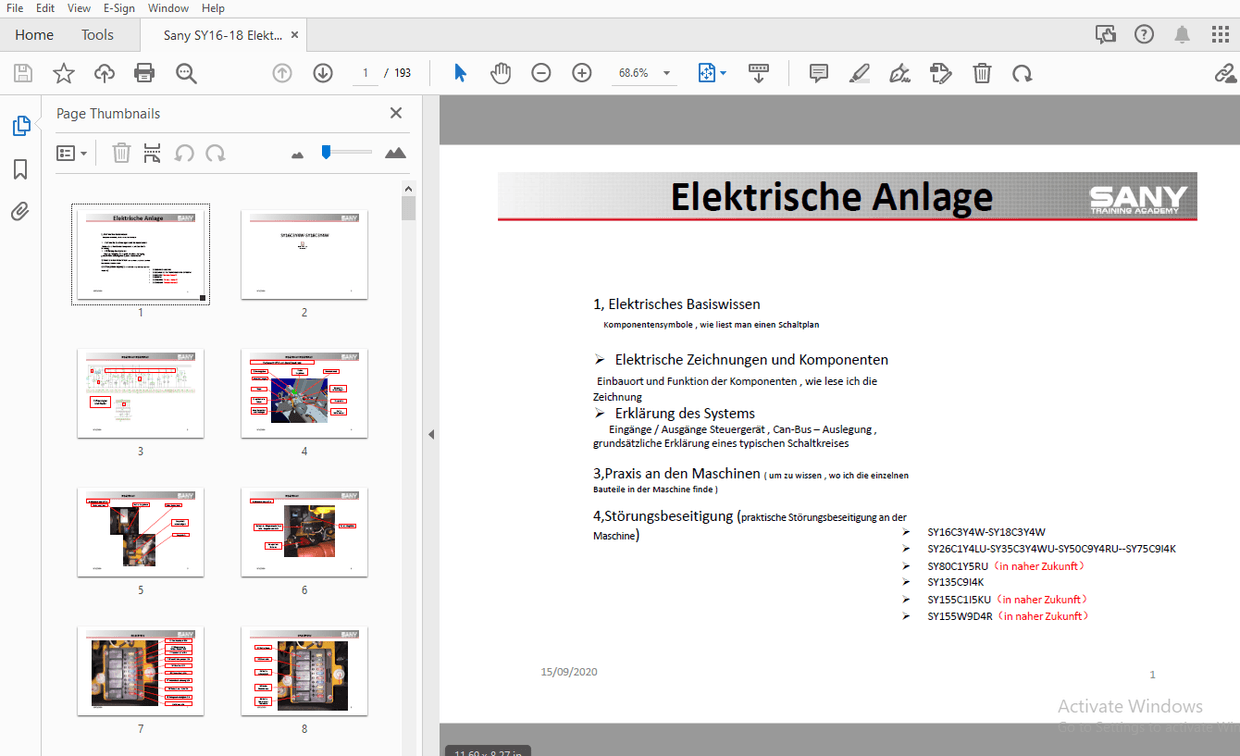Open the zoom percentage dropdown
The image size is (1240, 756).
point(666,72)
